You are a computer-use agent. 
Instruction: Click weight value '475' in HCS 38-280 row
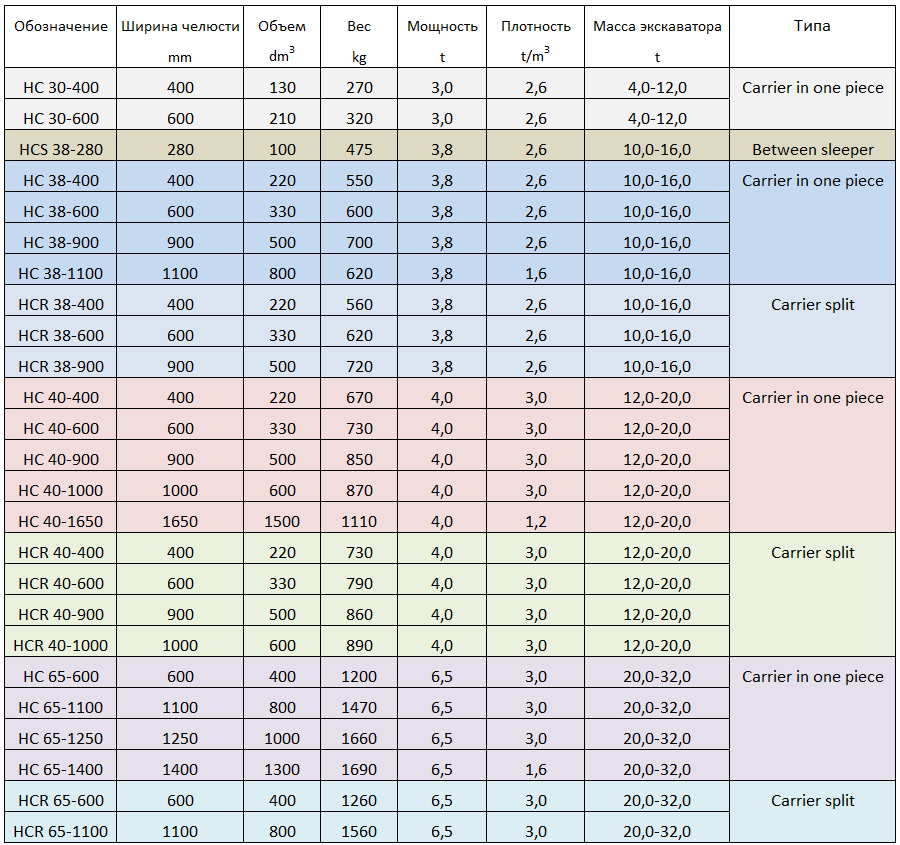[359, 149]
